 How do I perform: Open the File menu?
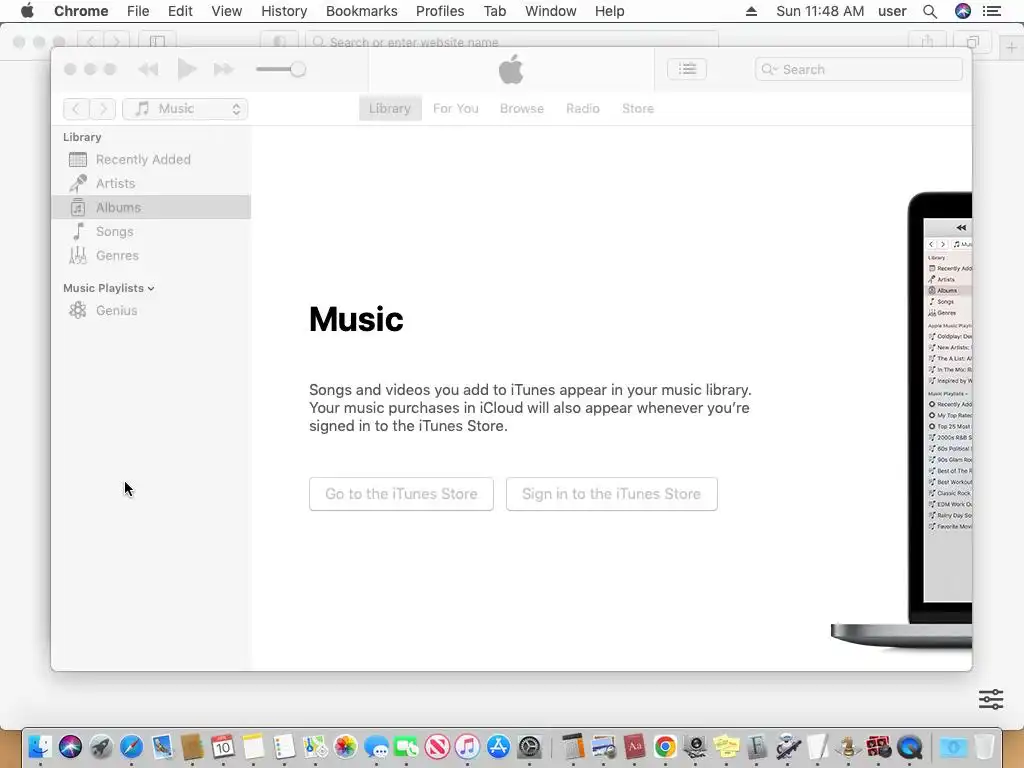tap(138, 11)
